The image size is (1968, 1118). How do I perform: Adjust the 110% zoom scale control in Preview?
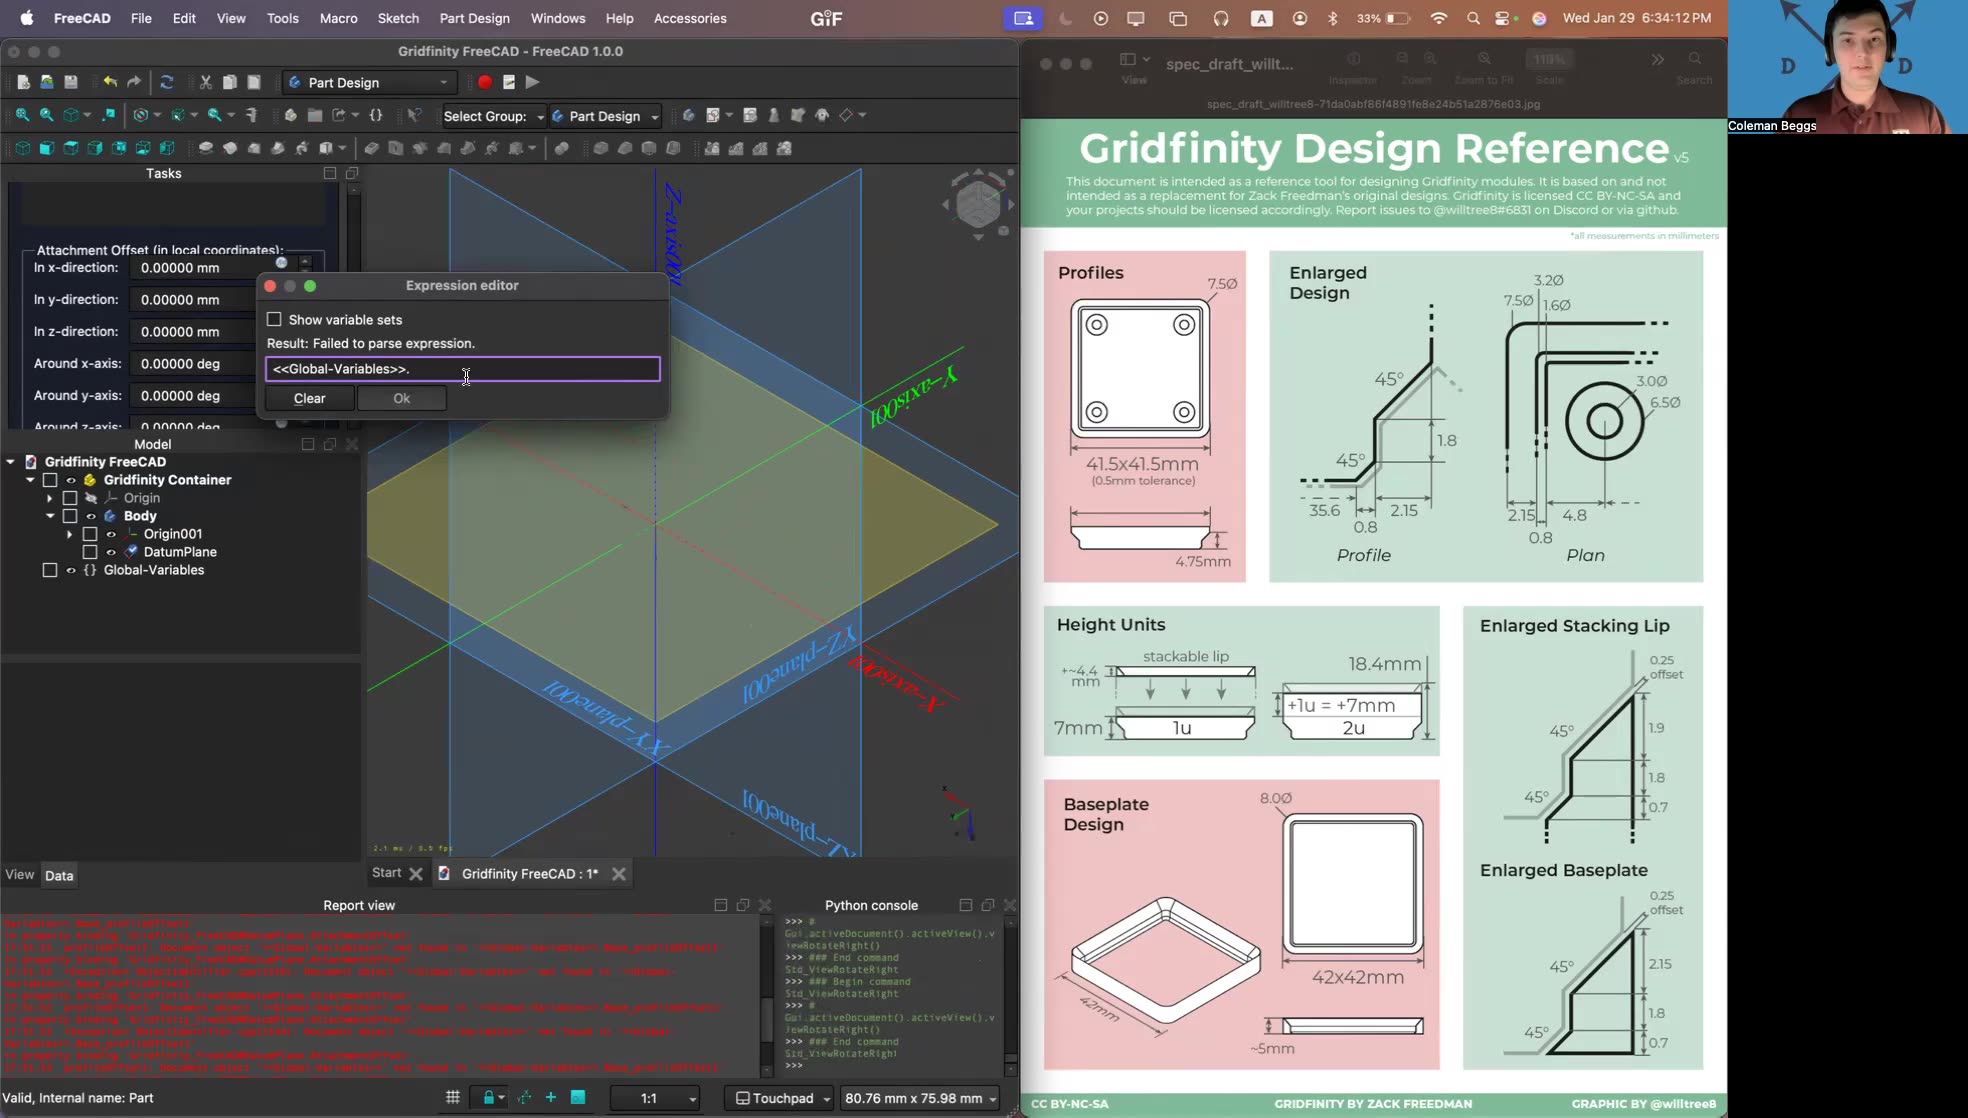pos(1548,59)
